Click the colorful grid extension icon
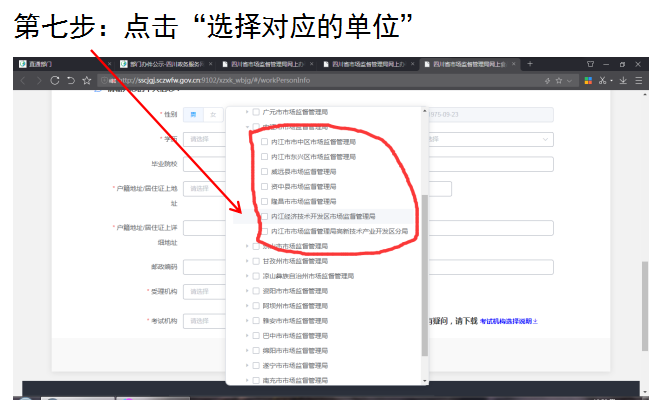658x403 pixels. point(588,79)
